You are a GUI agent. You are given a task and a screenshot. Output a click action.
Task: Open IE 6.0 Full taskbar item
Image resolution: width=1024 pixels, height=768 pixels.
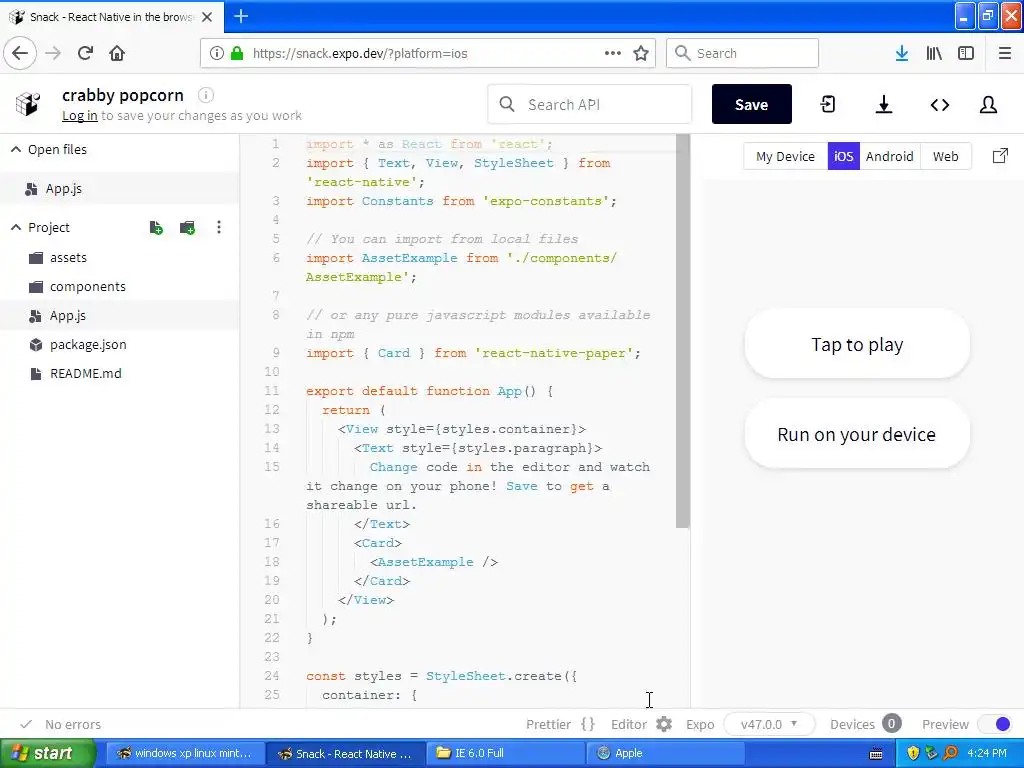[505, 754]
